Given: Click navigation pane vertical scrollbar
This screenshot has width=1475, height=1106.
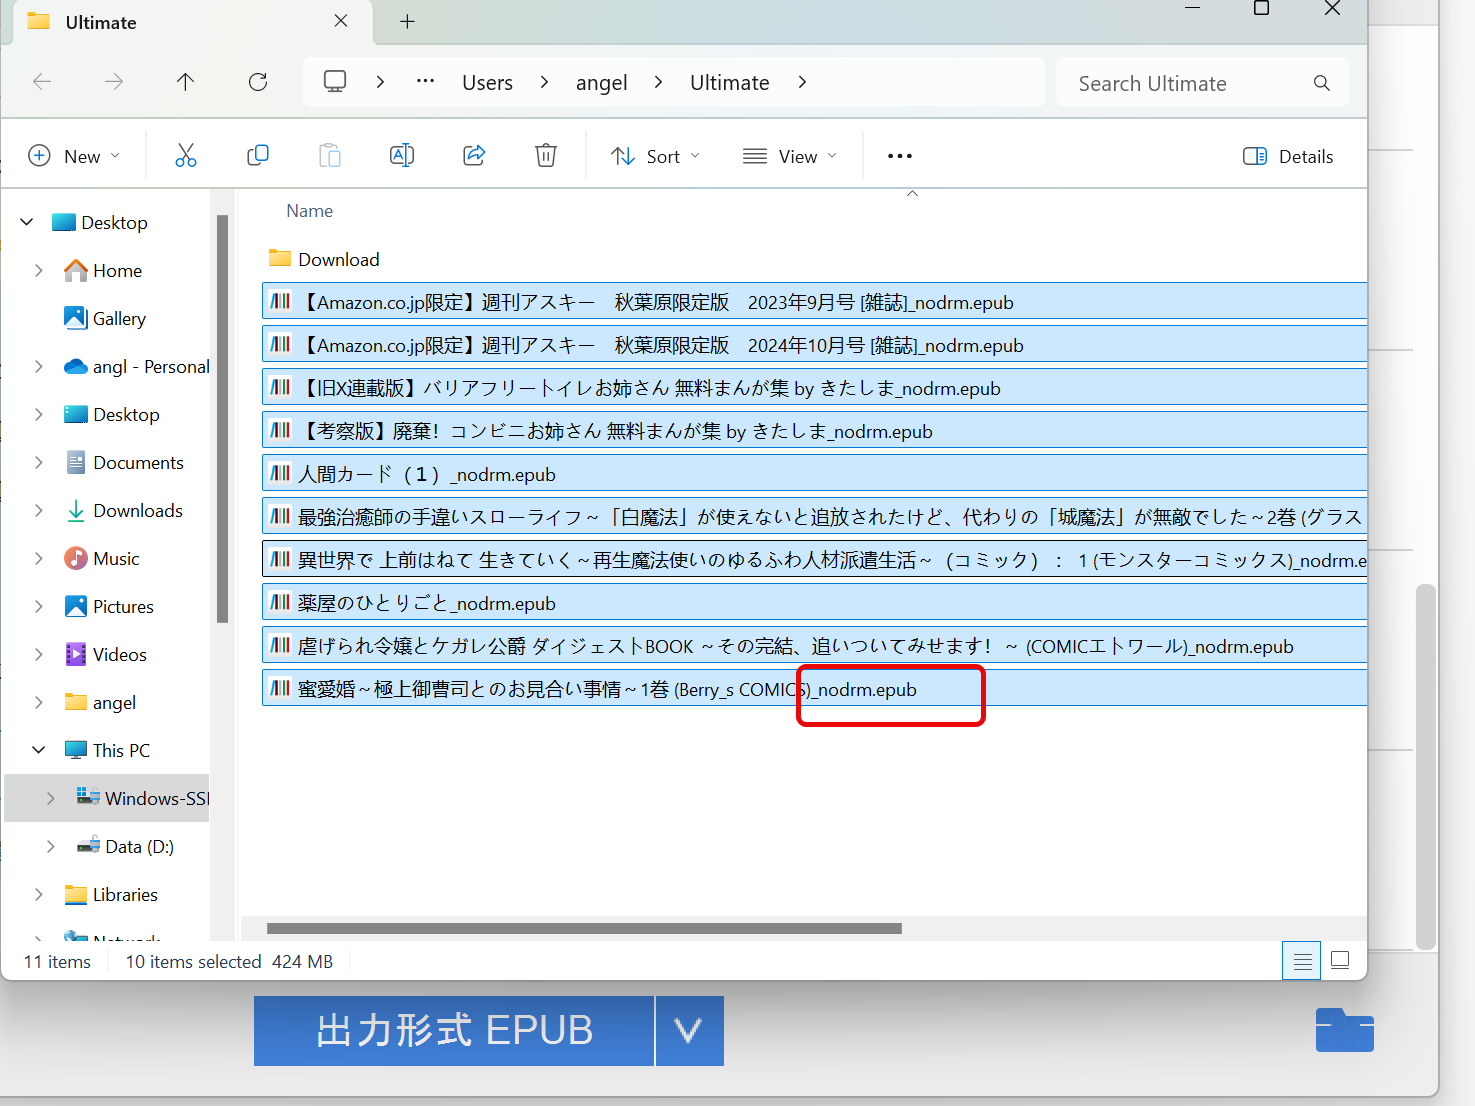Looking at the screenshot, I should click(222, 418).
